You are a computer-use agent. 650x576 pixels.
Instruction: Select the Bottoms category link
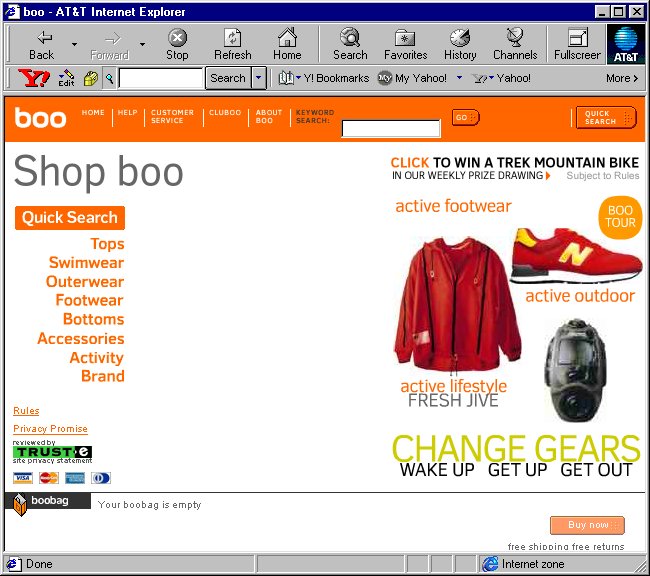pyautogui.click(x=94, y=319)
